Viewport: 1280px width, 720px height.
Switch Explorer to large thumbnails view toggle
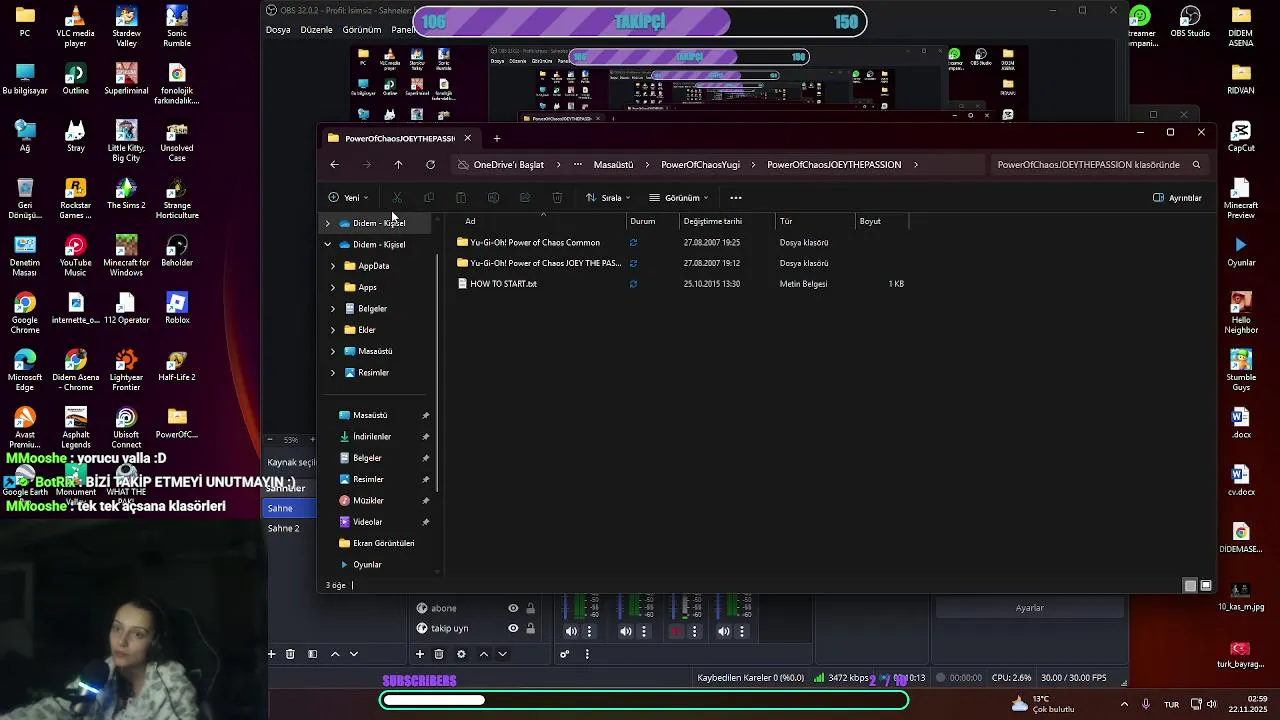pos(1206,586)
